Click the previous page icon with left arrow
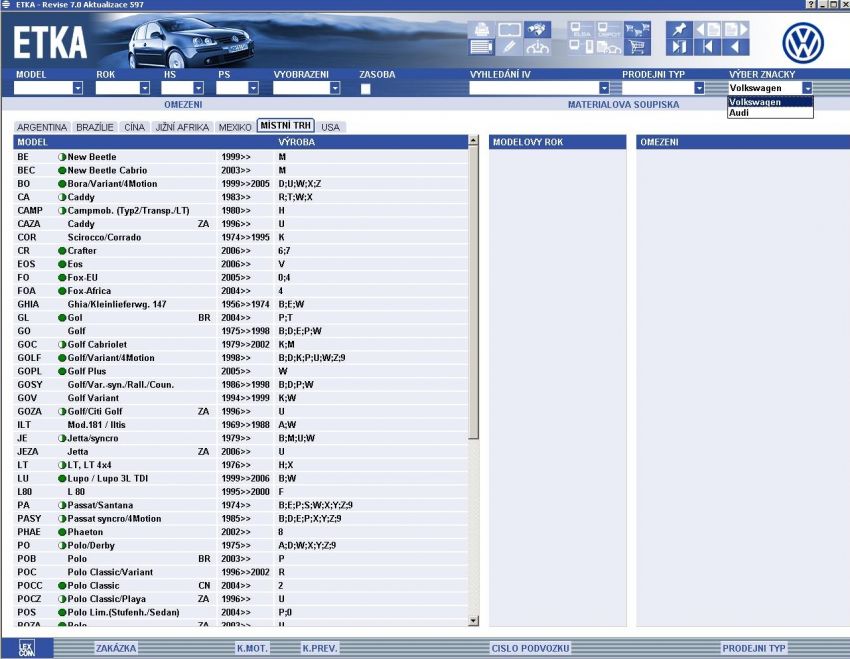This screenshot has height=659, width=850. click(x=707, y=29)
